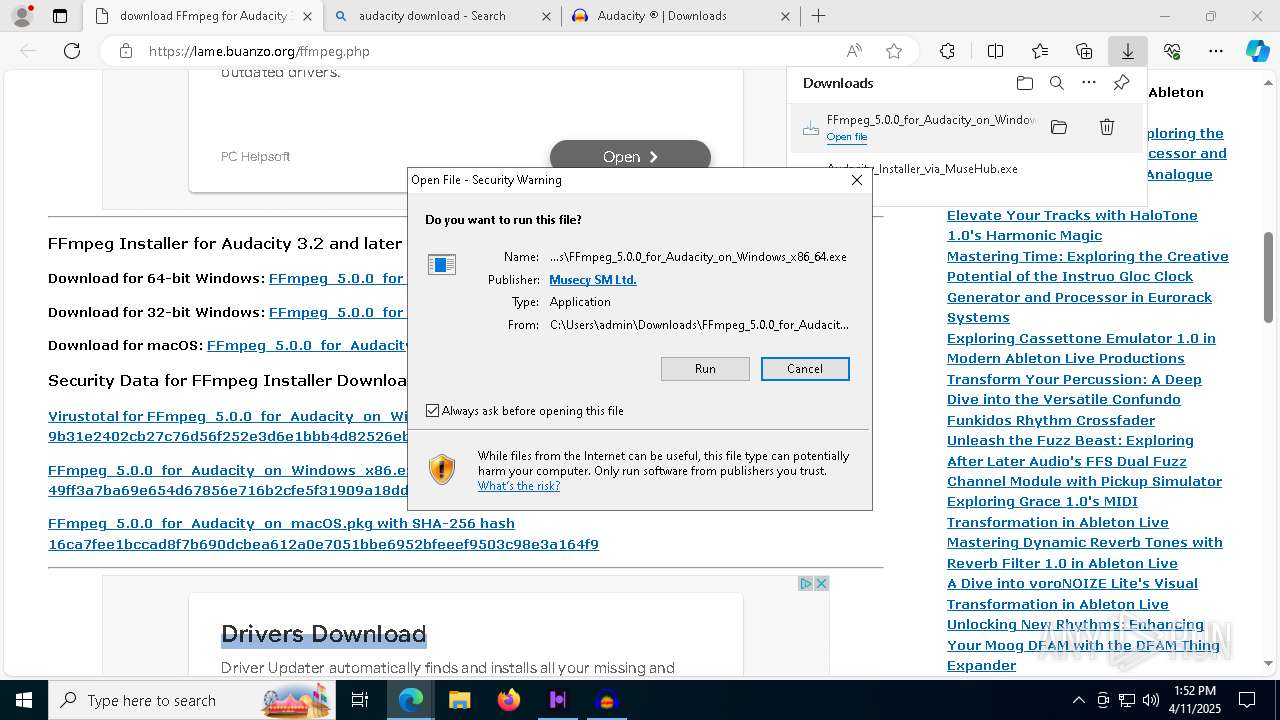
Task: Launch Firefox from the taskbar
Action: 509,700
